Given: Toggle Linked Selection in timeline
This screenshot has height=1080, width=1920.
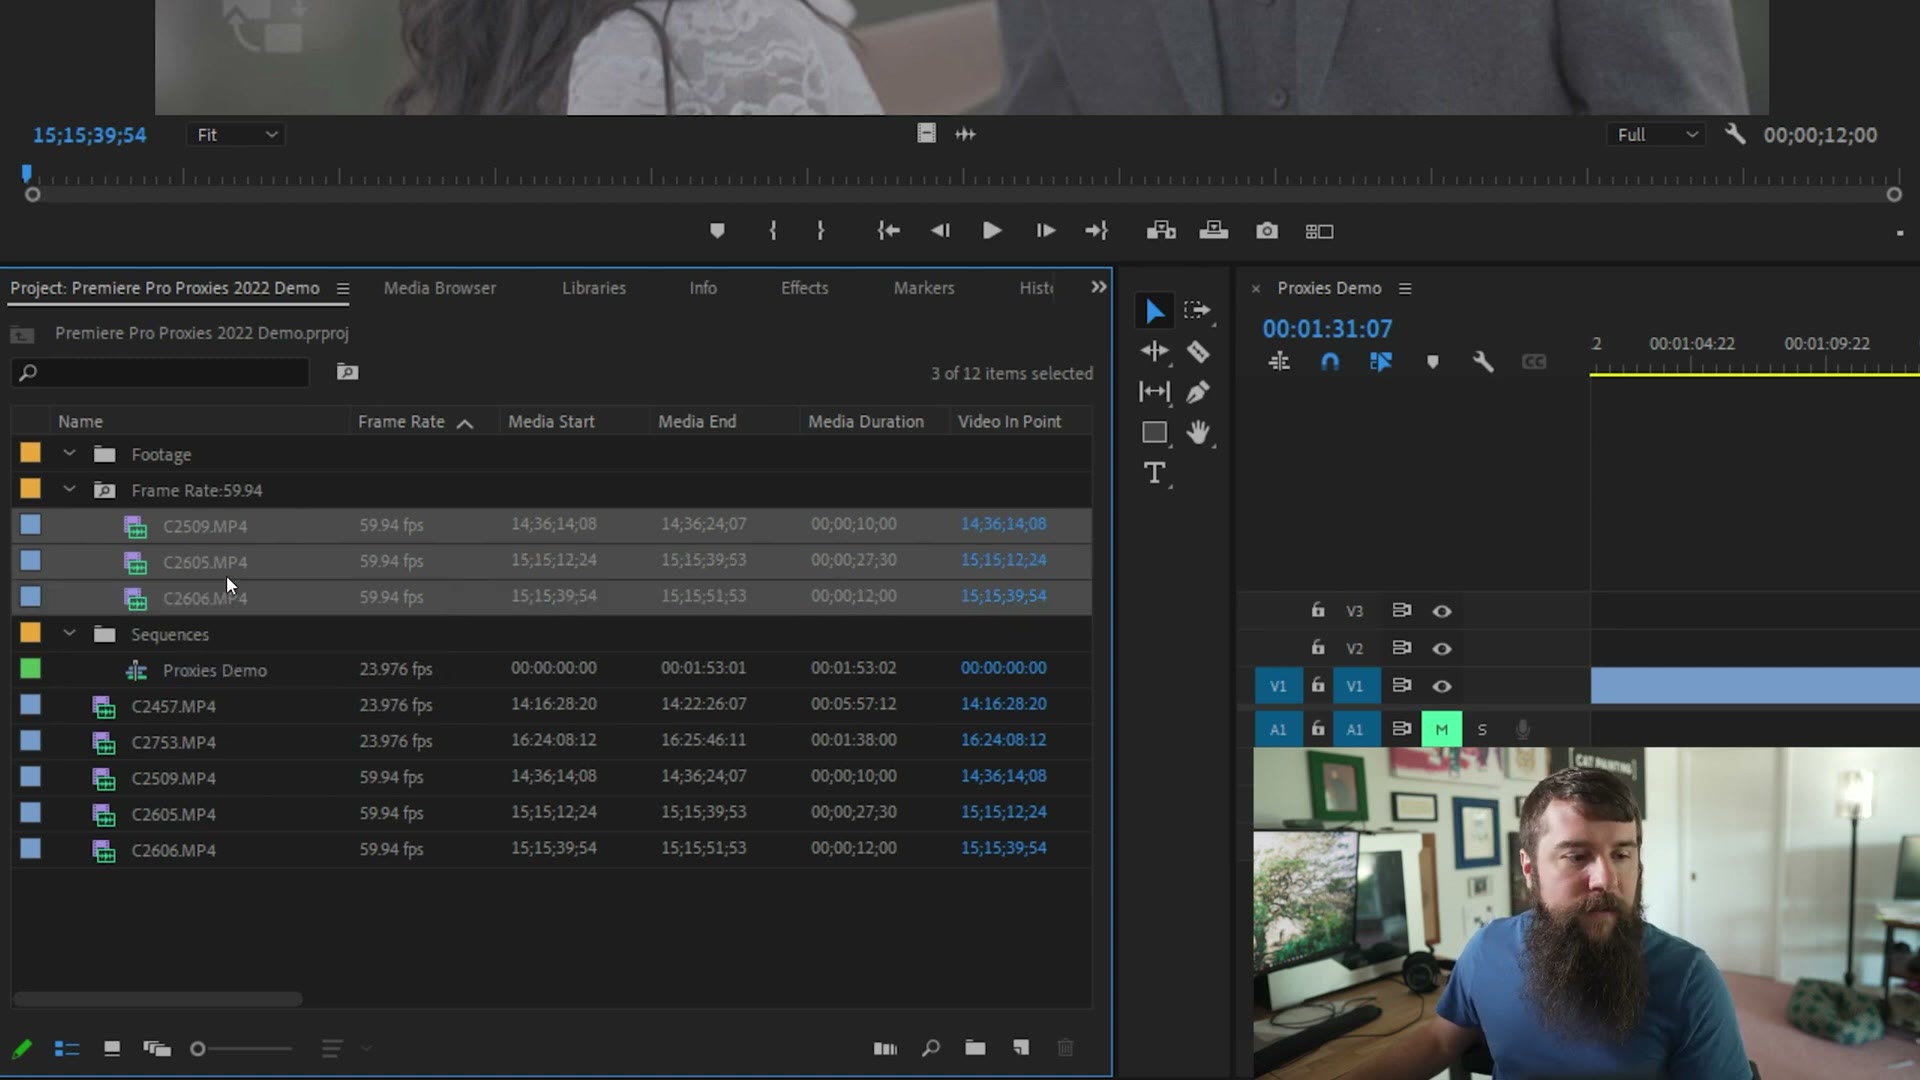Looking at the screenshot, I should coord(1380,362).
